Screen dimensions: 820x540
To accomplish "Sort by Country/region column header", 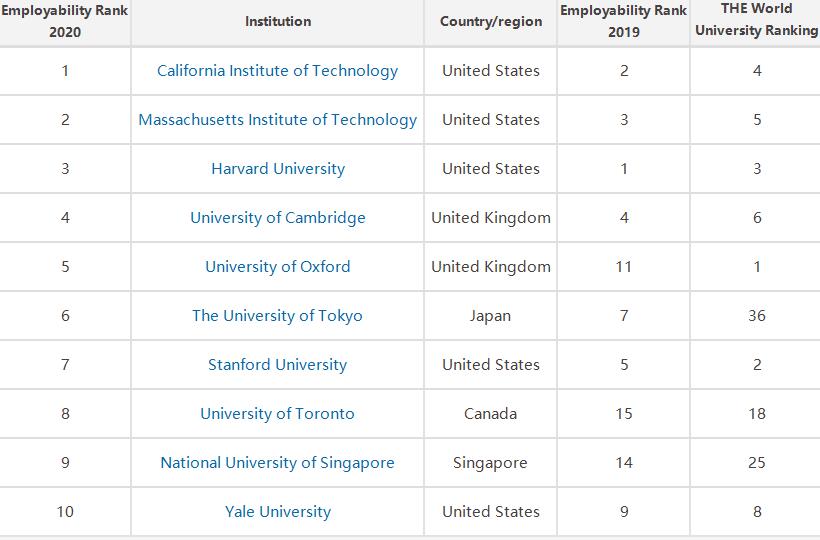I will 490,21.
